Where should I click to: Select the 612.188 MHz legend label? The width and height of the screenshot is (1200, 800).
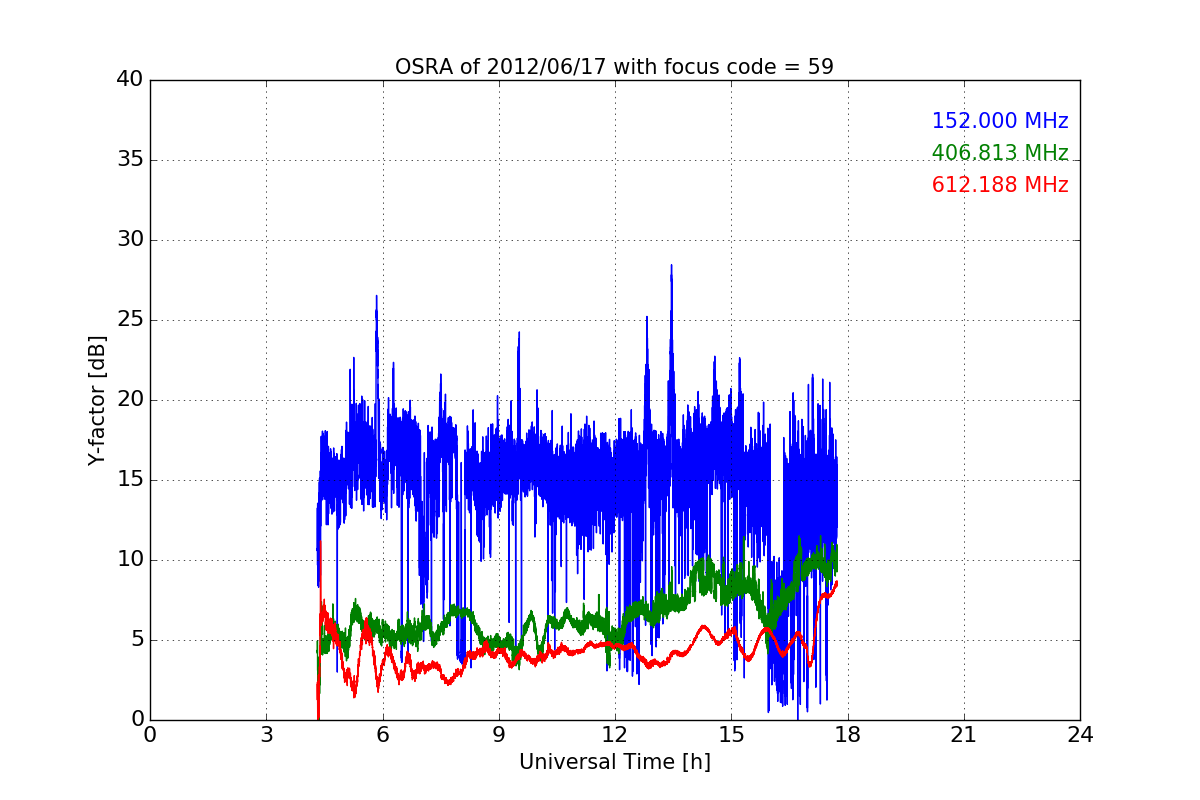pyautogui.click(x=1000, y=185)
